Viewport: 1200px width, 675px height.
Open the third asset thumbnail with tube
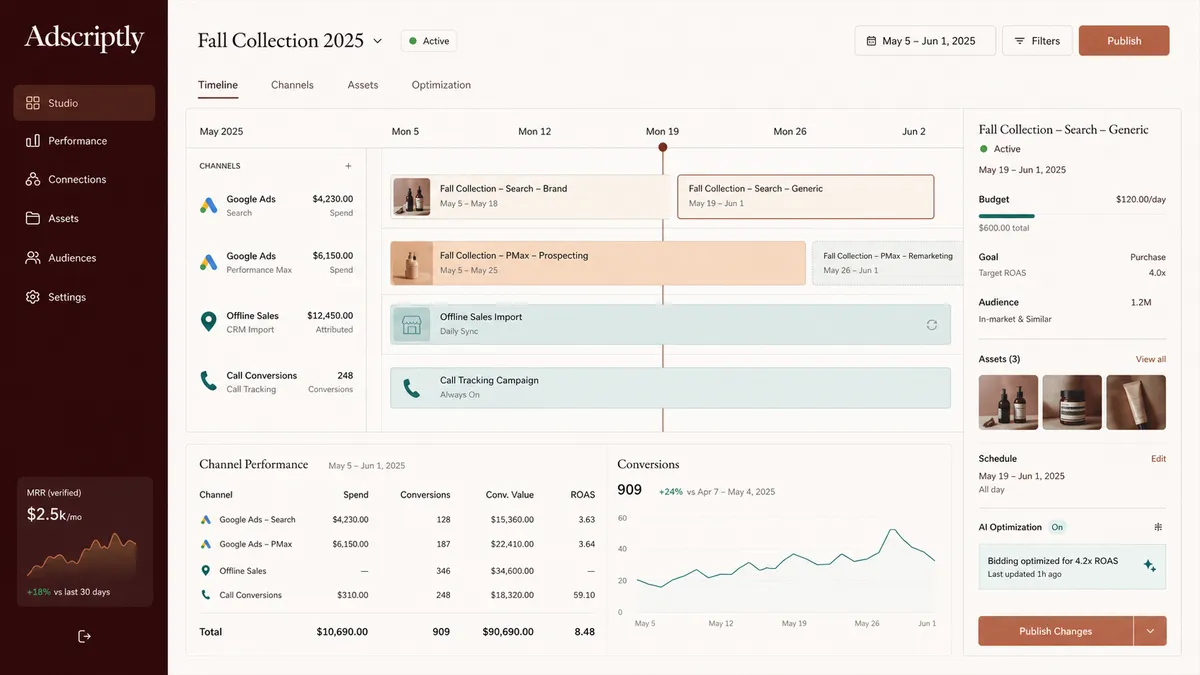[1136, 402]
